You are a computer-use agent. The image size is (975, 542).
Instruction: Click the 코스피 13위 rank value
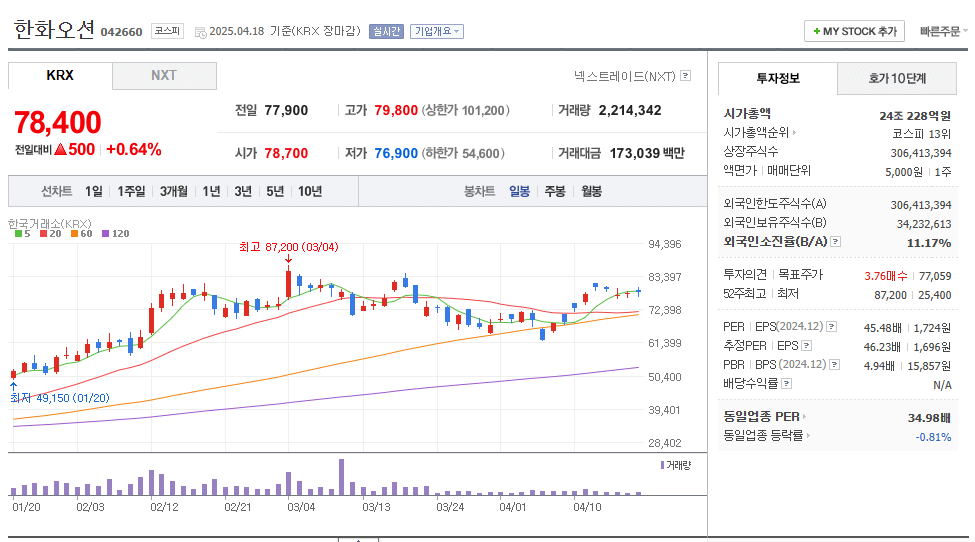tap(922, 134)
